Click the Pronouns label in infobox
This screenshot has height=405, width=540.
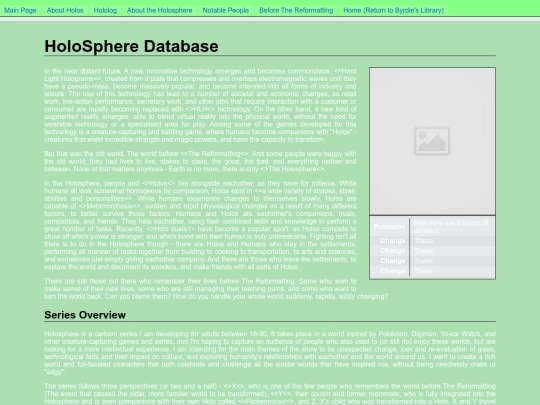click(x=389, y=227)
